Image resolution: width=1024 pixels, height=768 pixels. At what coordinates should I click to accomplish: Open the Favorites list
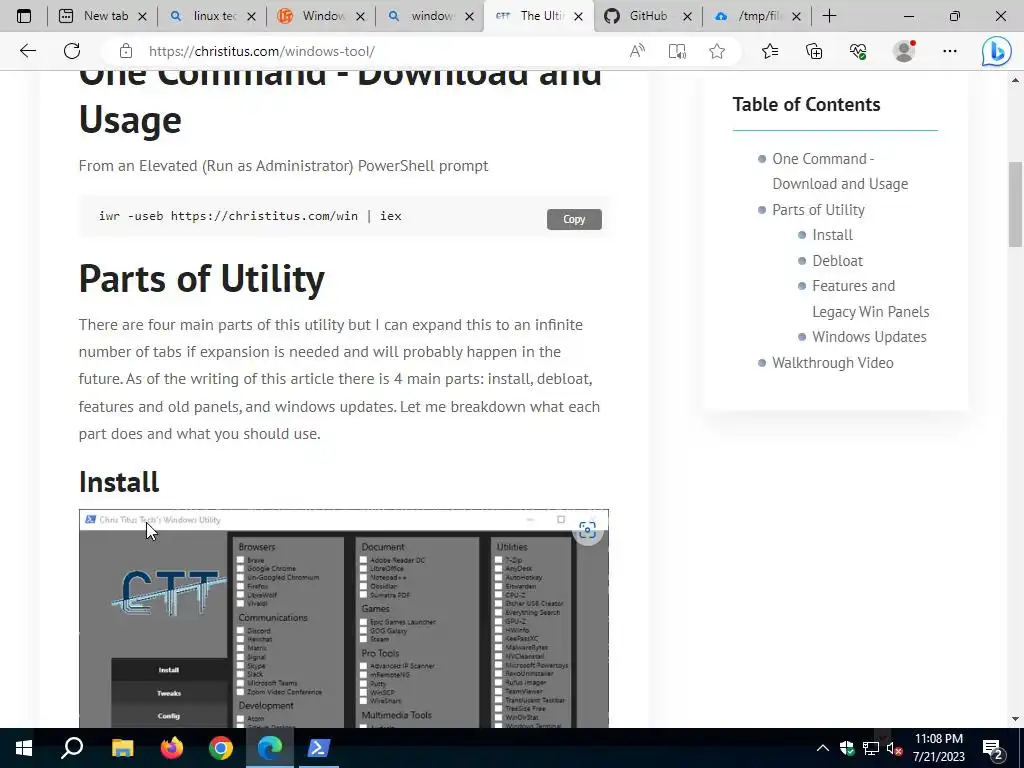[770, 51]
